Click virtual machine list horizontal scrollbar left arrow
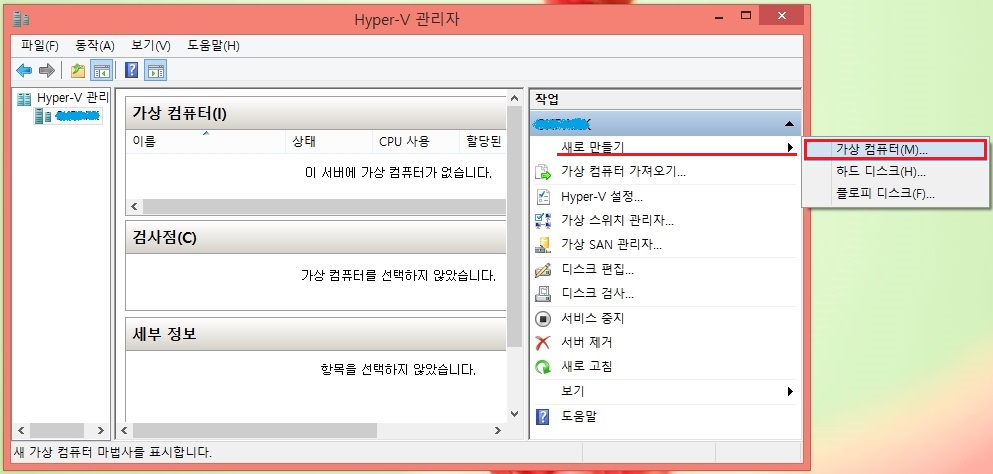Viewport: 993px width, 474px height. point(134,207)
